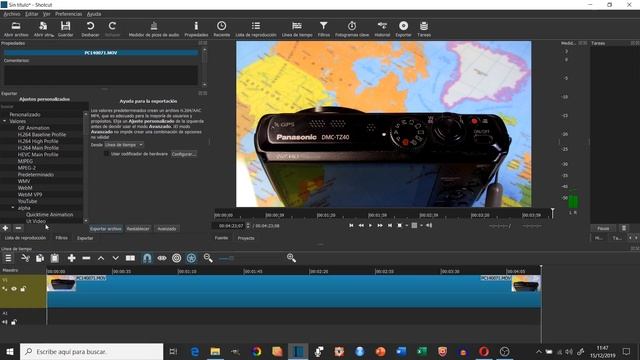Viewport: 640px width, 360px height.
Task: Click the Exportar archivo button
Action: click(x=106, y=229)
